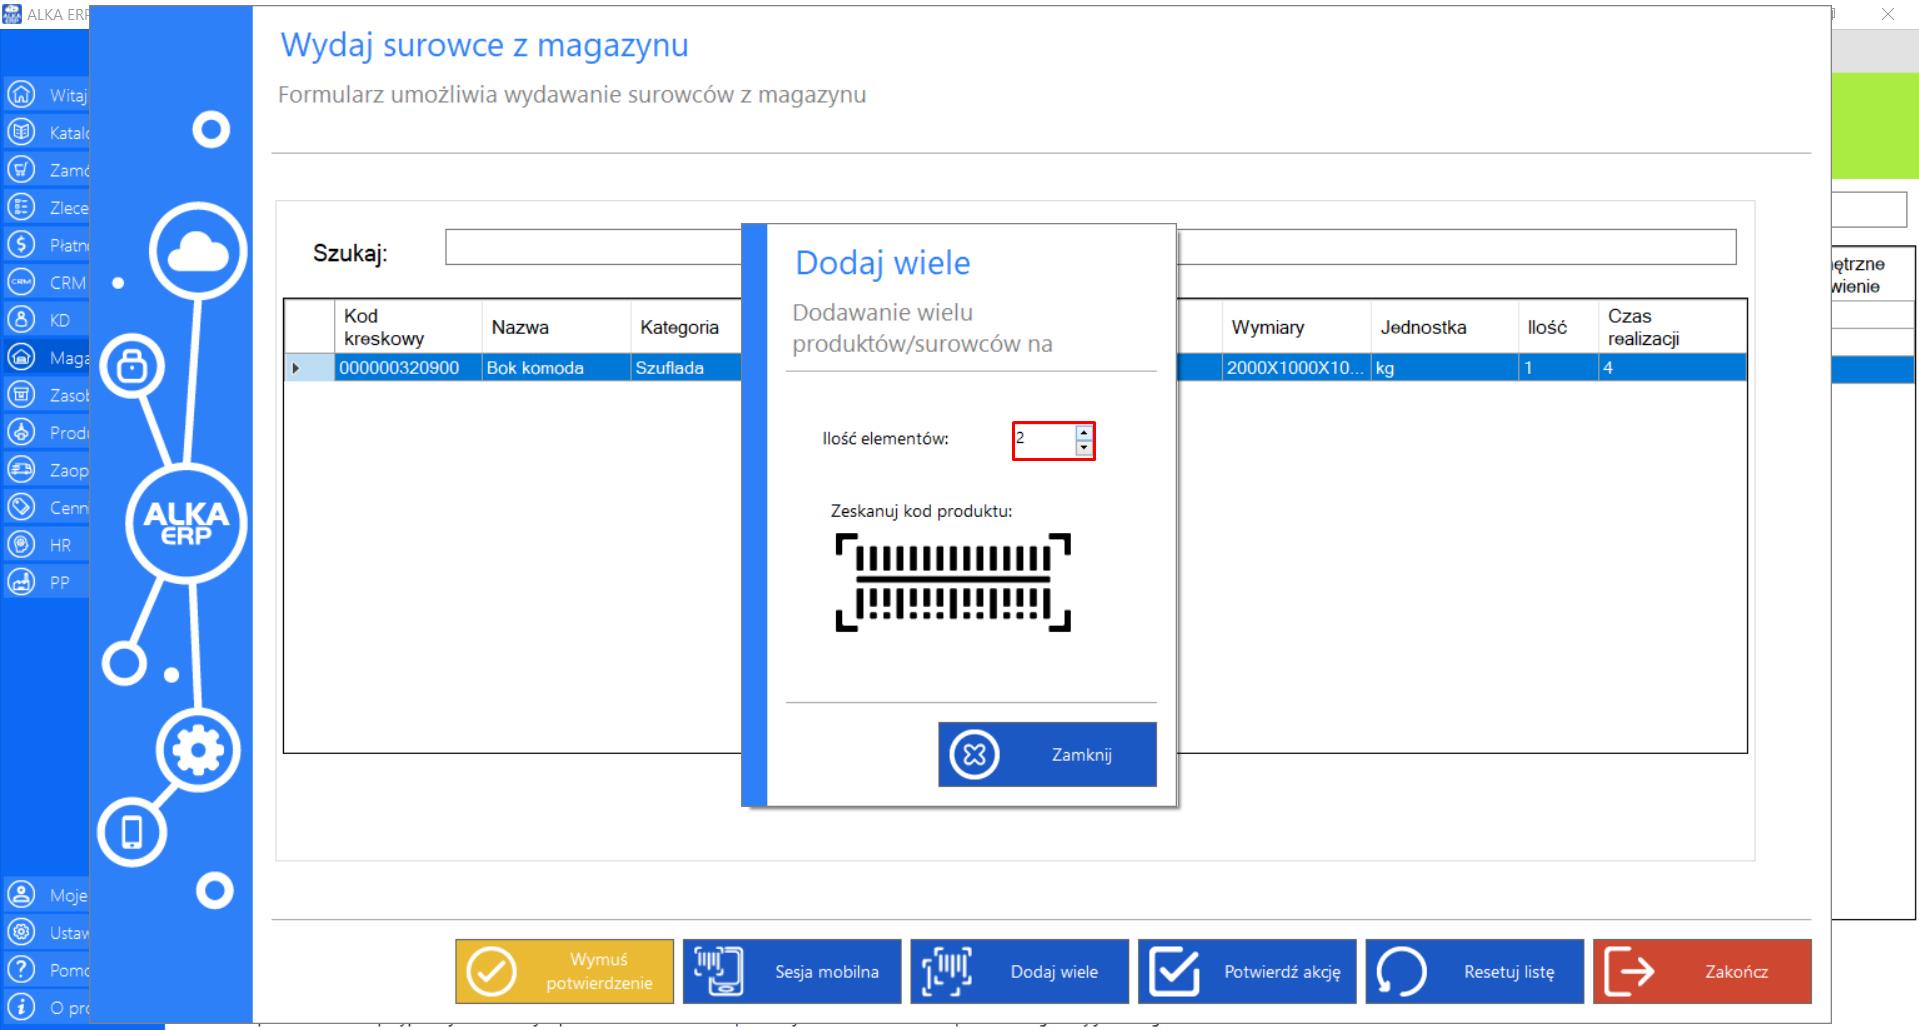
Task: Click Potwierdź akcję button
Action: (1247, 971)
